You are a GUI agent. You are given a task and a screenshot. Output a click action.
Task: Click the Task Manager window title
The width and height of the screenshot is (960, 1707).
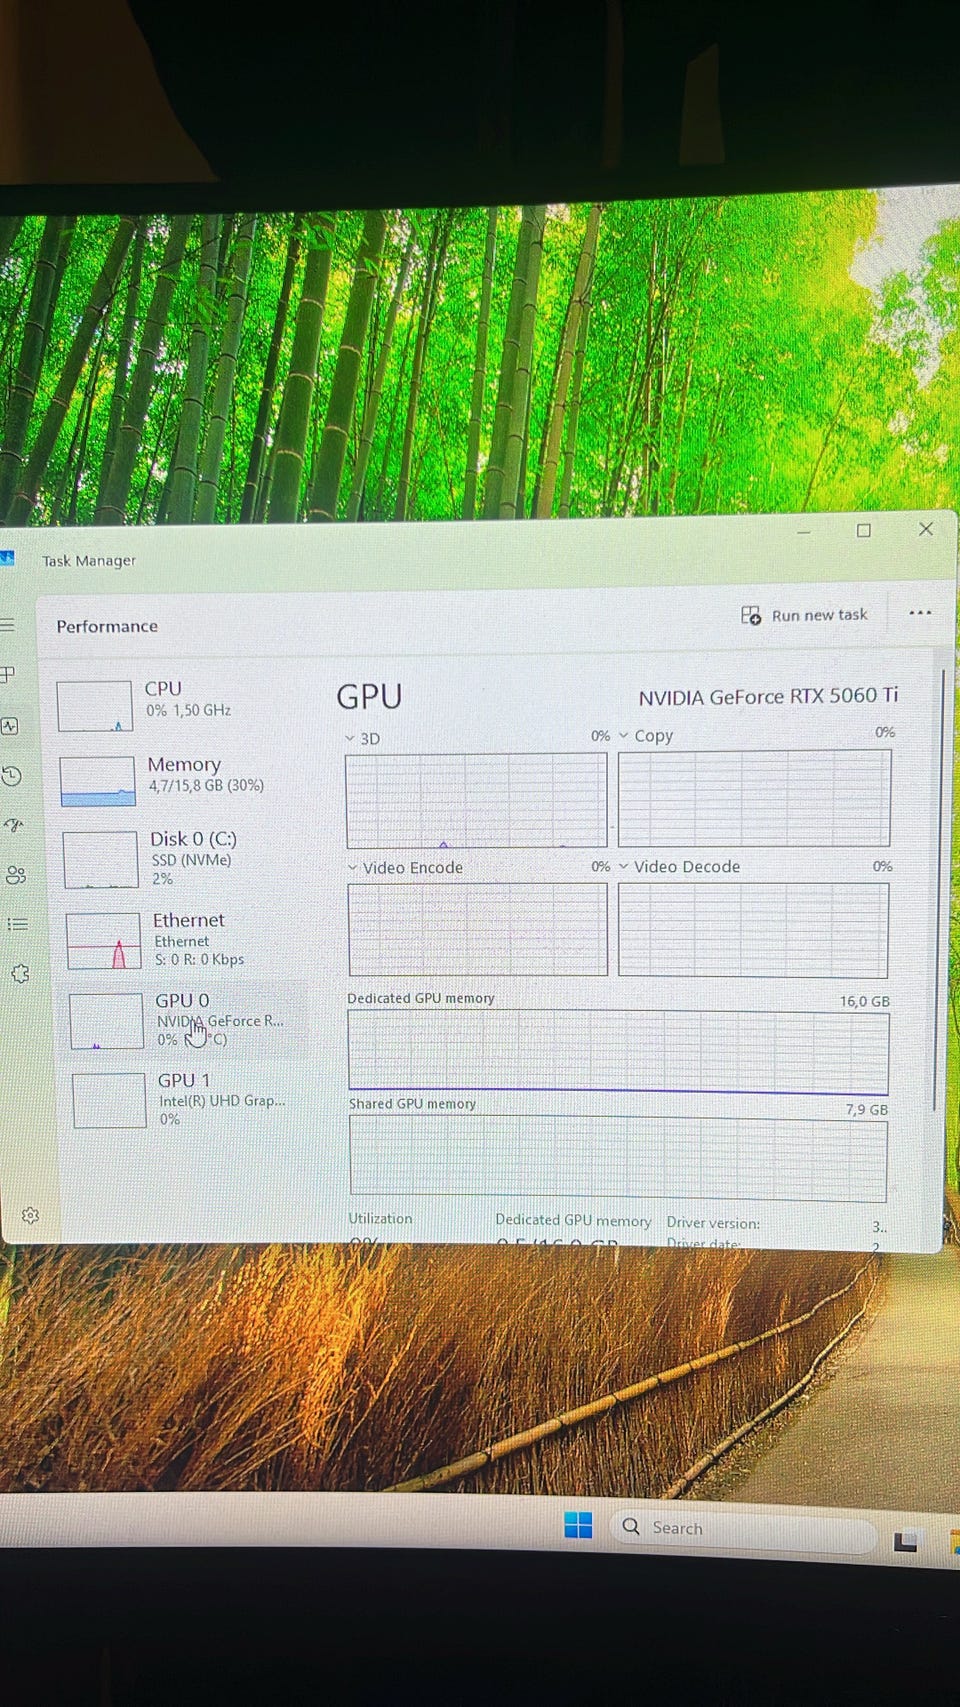89,560
